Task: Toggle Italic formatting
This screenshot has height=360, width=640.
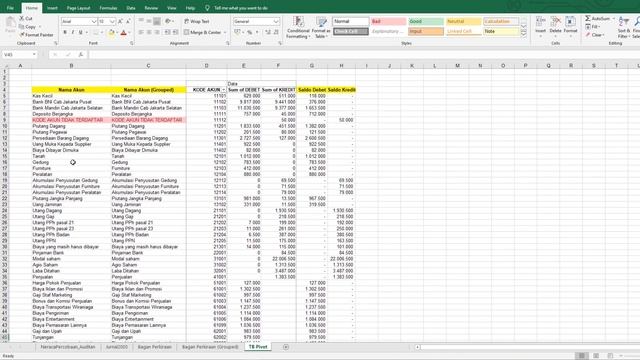Action: click(x=73, y=32)
